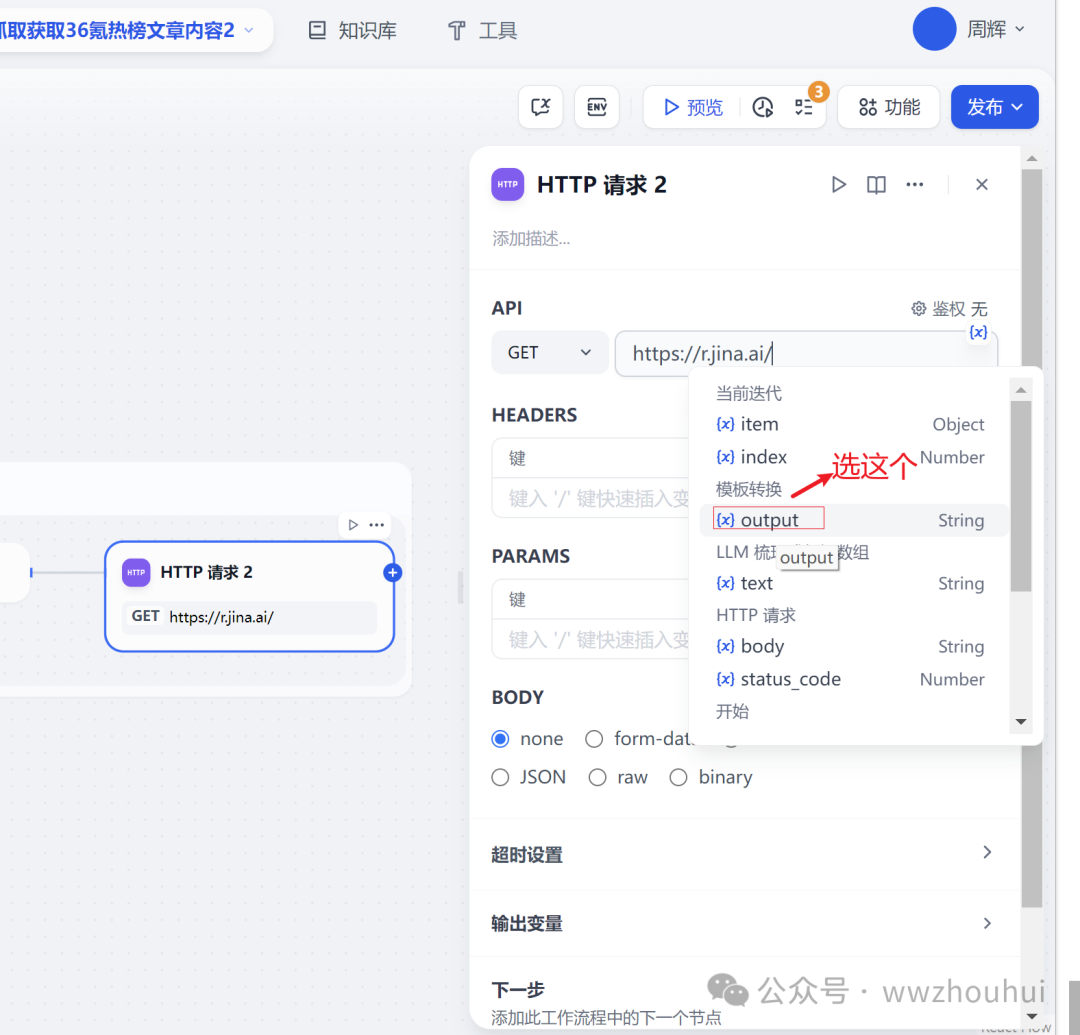Image resolution: width=1080 pixels, height=1035 pixels.
Task: Open the 鉴权 无 authorization settings
Action: [949, 309]
